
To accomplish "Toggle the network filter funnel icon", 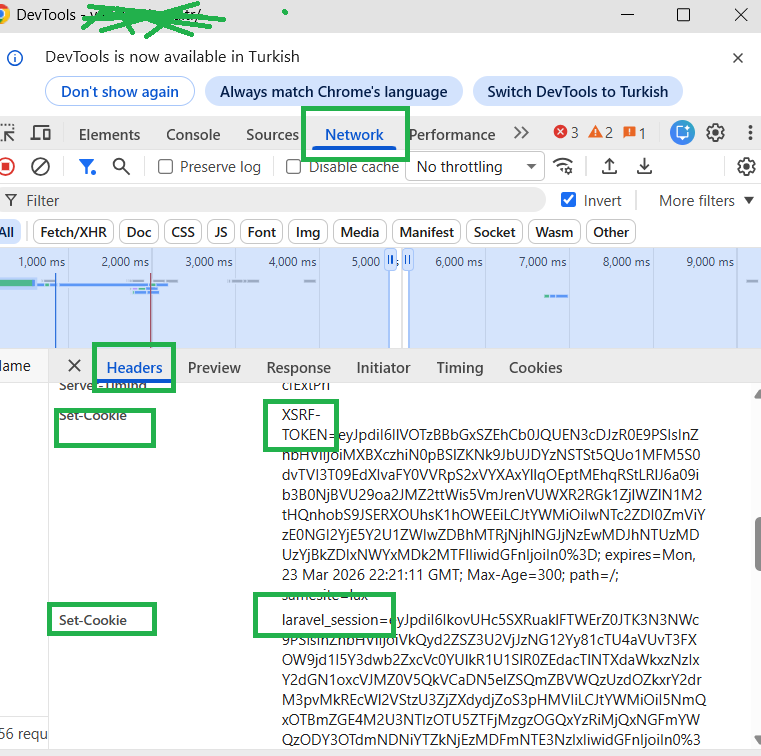I will [87, 167].
